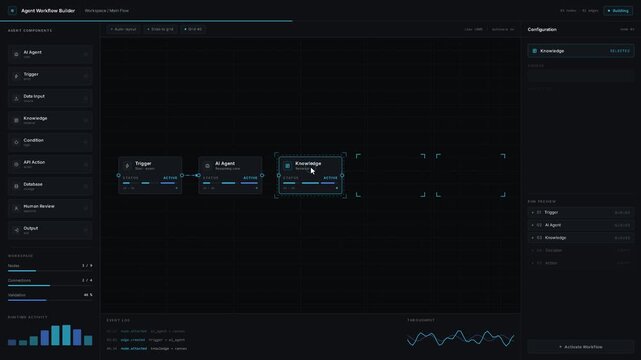Image resolution: width=641 pixels, height=360 pixels.
Task: Click the Knowledge node's icon on canvas
Action: [287, 166]
